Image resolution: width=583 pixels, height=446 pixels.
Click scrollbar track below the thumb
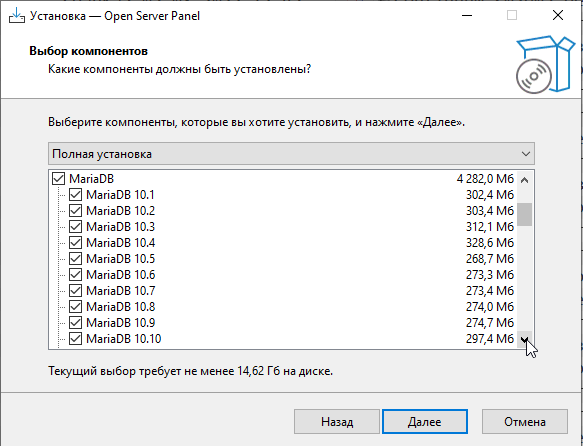524,279
